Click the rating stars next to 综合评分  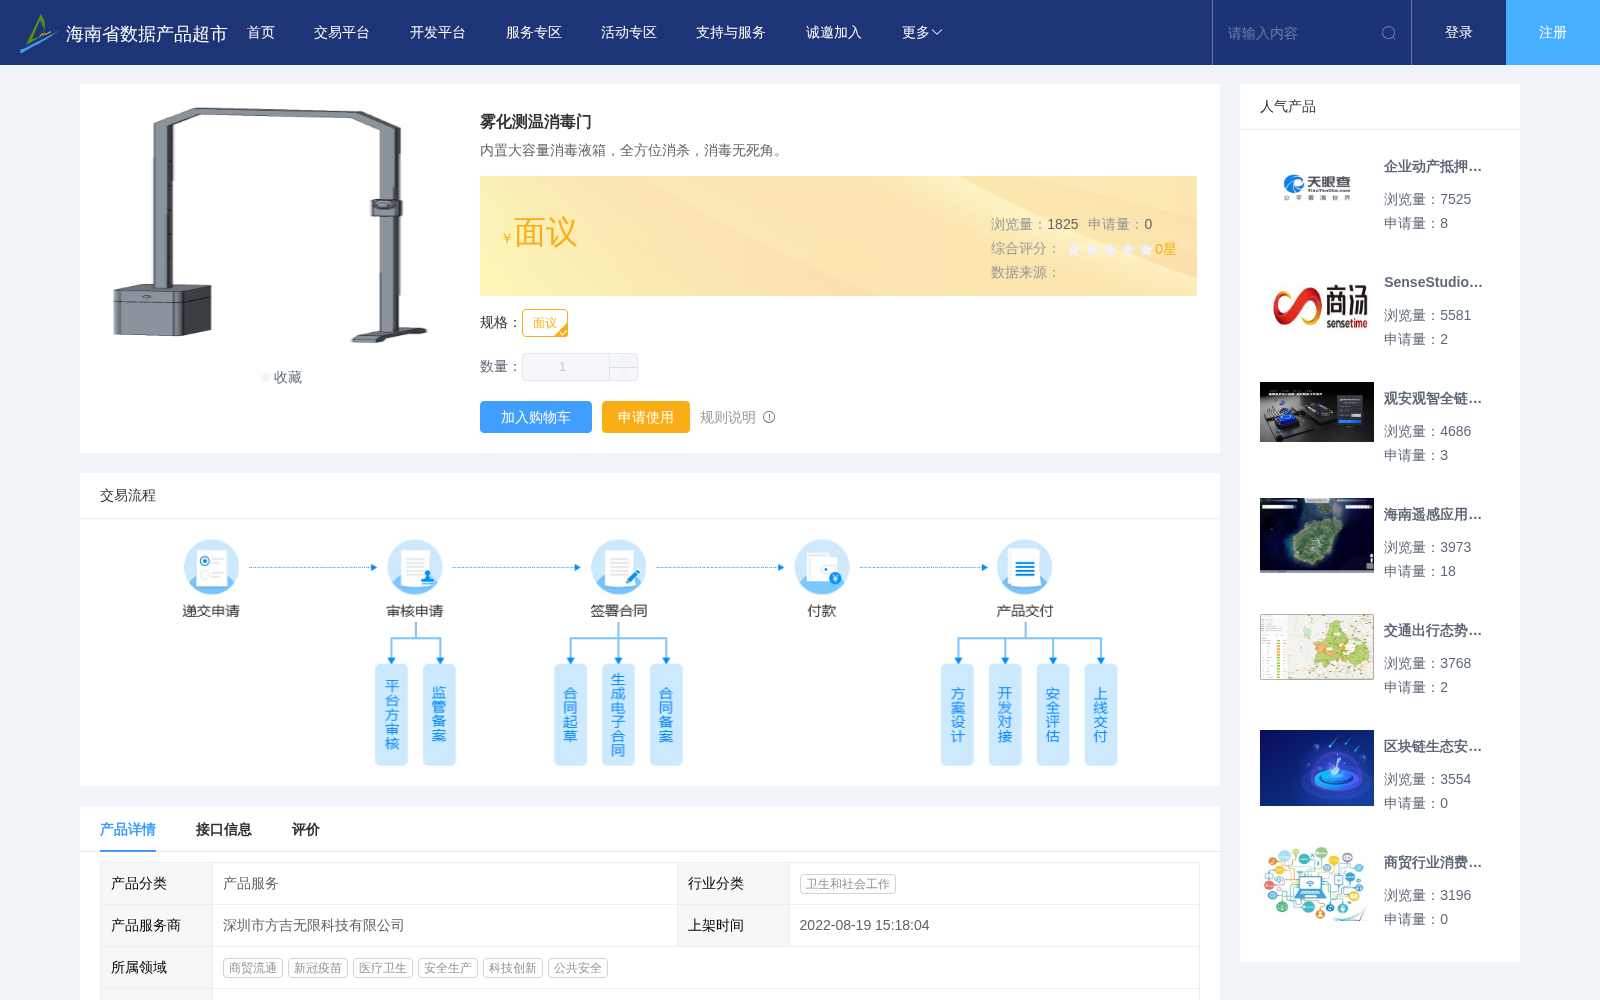(x=1110, y=249)
